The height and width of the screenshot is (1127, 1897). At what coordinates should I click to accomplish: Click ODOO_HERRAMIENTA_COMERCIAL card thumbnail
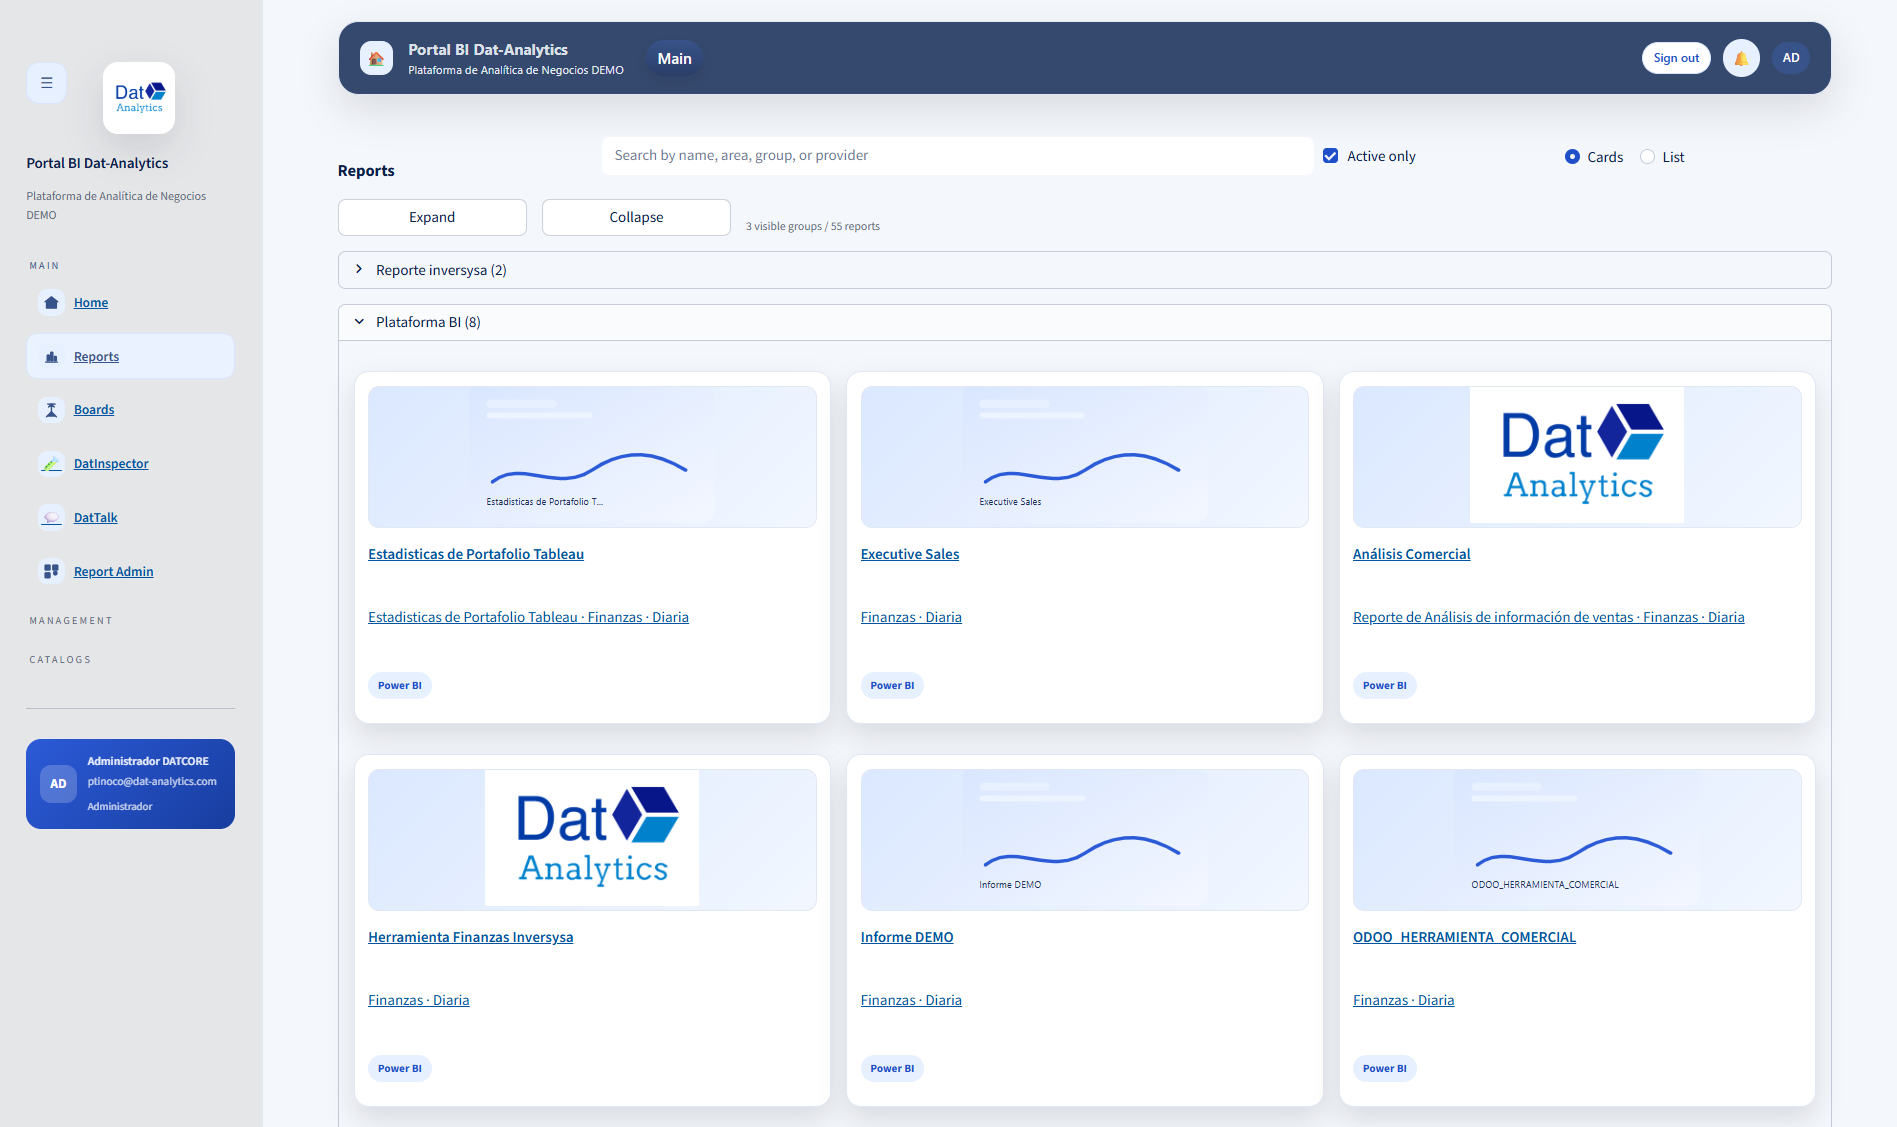(1577, 840)
